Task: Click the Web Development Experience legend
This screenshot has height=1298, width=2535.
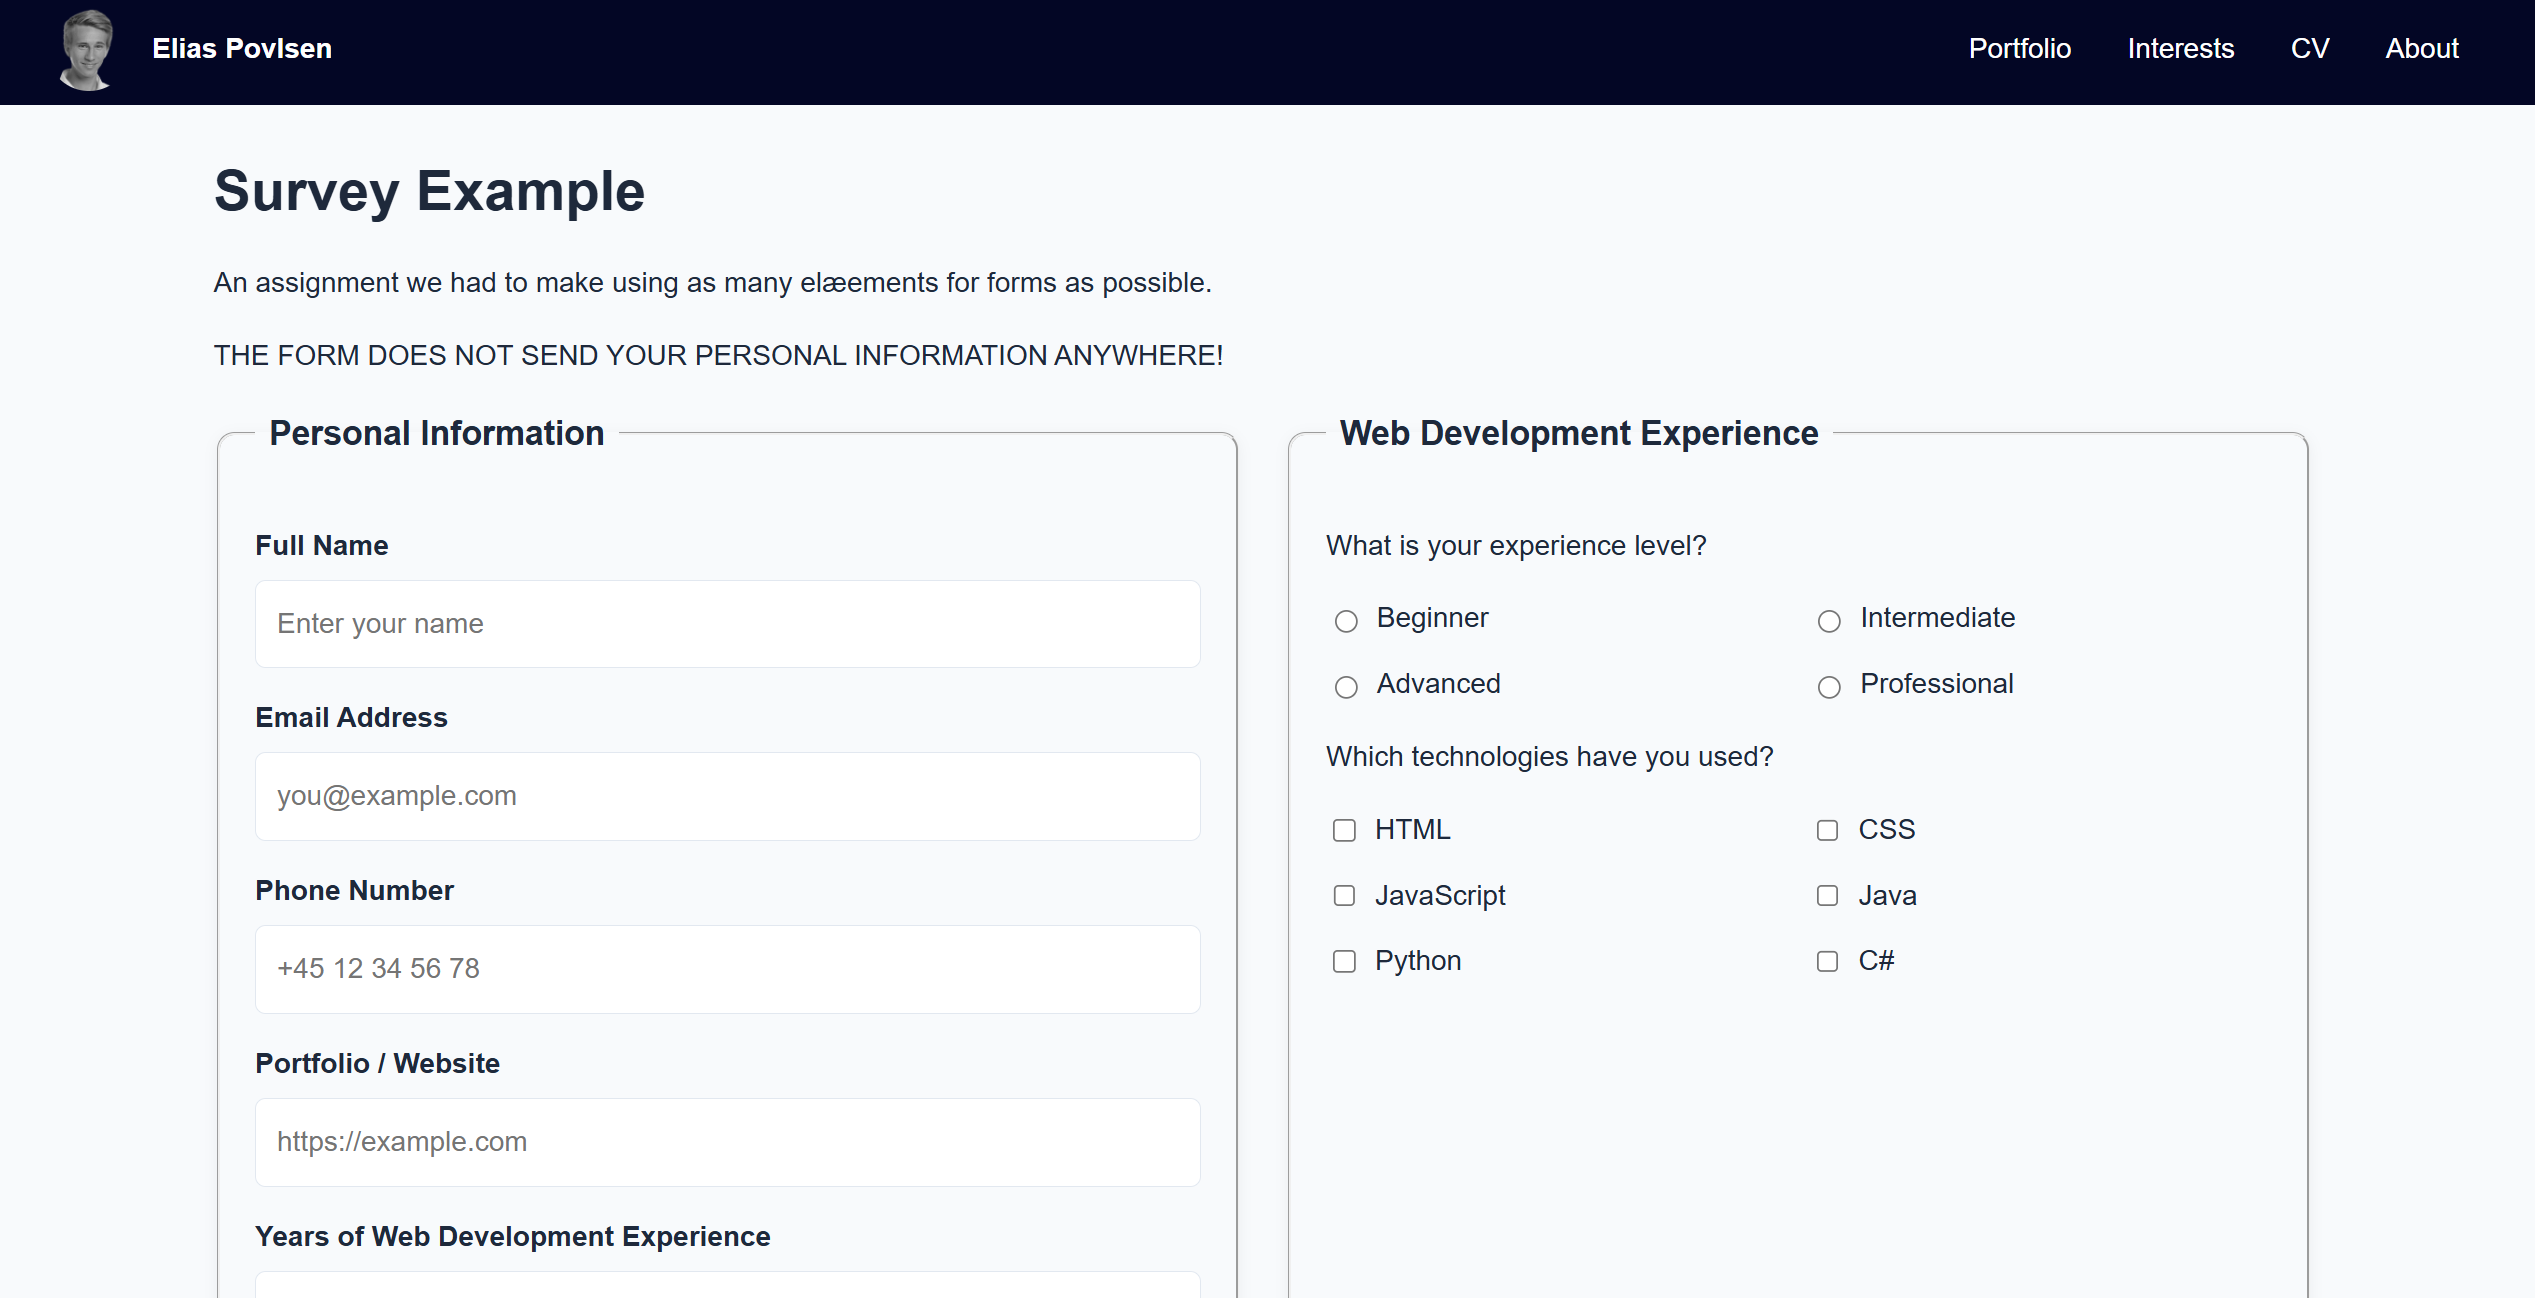Action: click(1579, 433)
